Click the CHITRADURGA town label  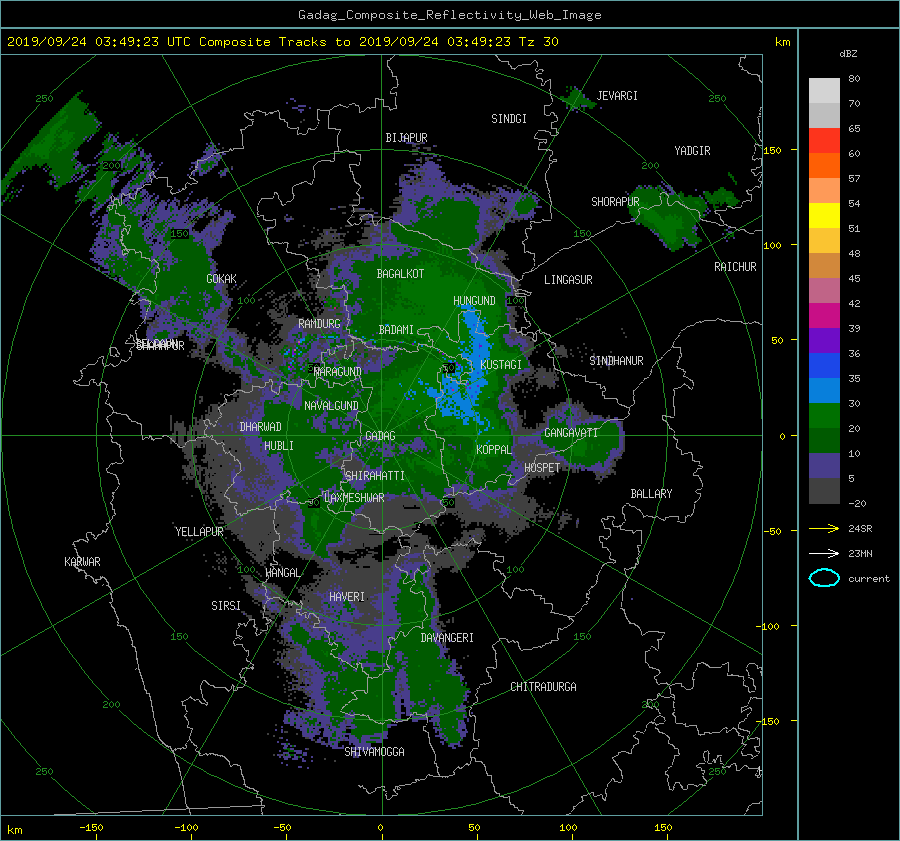tap(544, 687)
